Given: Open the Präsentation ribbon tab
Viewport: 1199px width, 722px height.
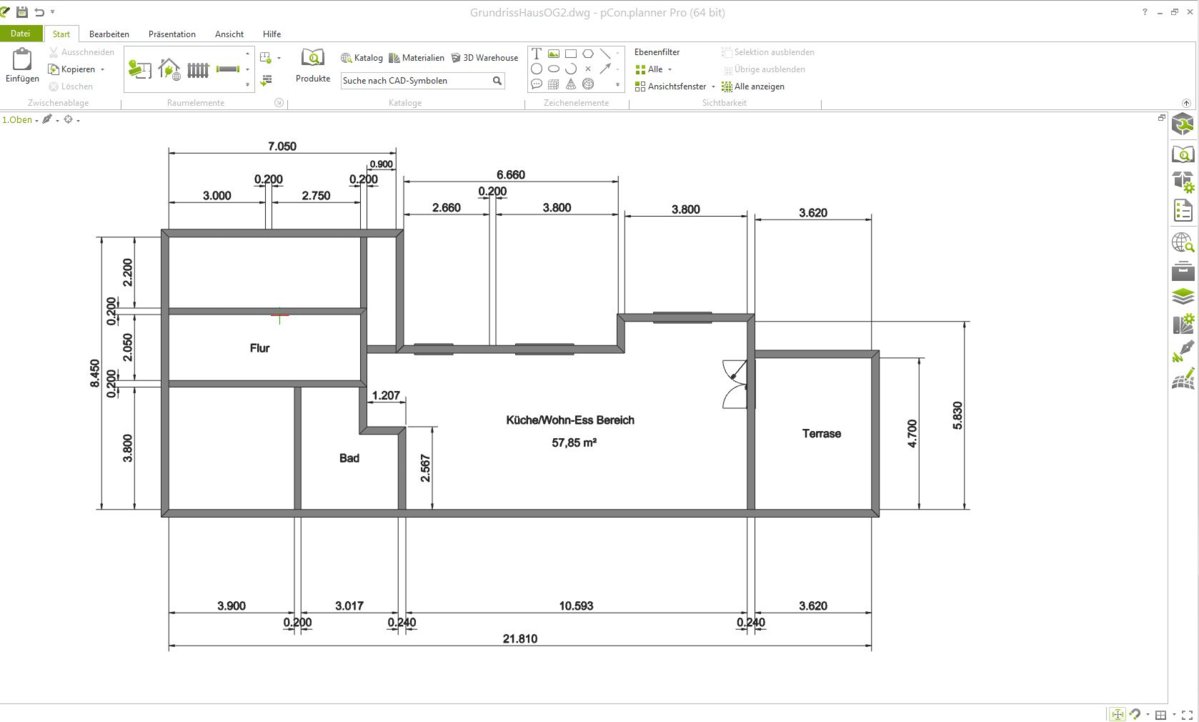Looking at the screenshot, I should click(172, 34).
